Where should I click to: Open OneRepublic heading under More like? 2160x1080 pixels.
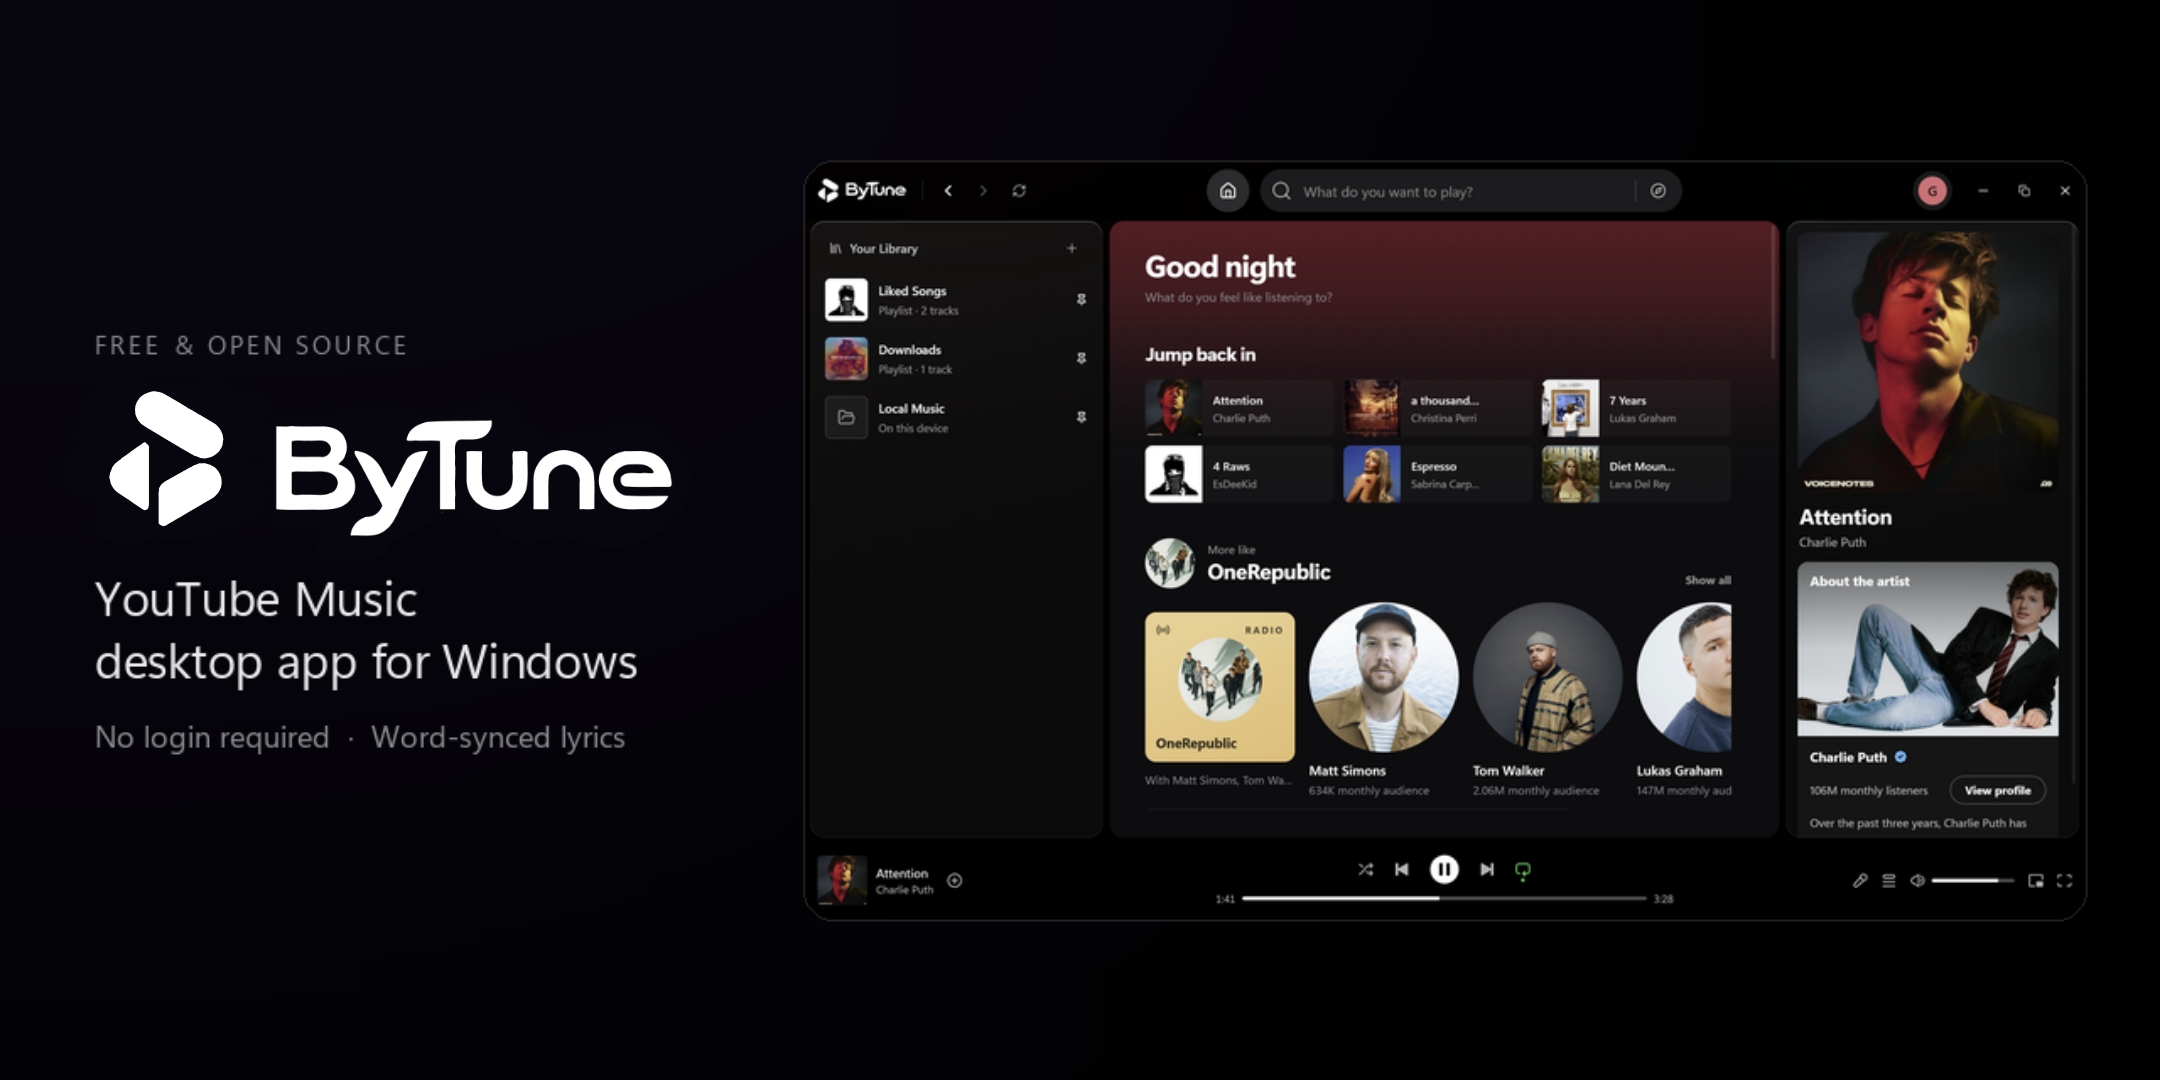point(1268,572)
